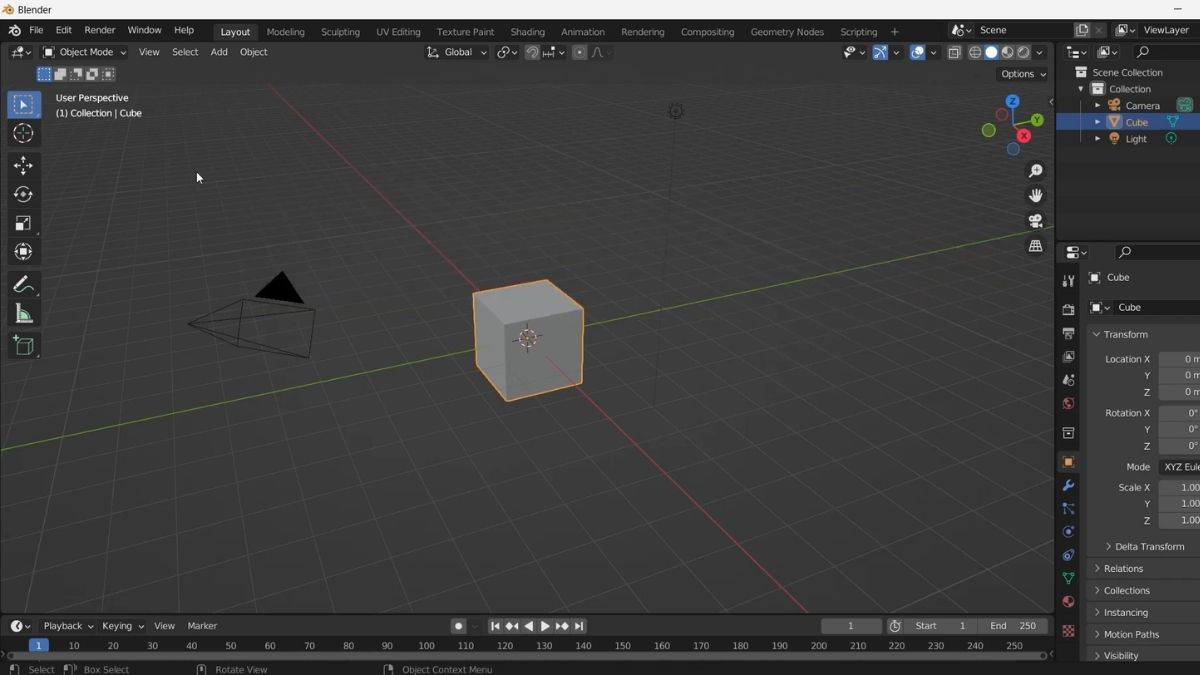Toggle X-ray mode

tap(954, 52)
